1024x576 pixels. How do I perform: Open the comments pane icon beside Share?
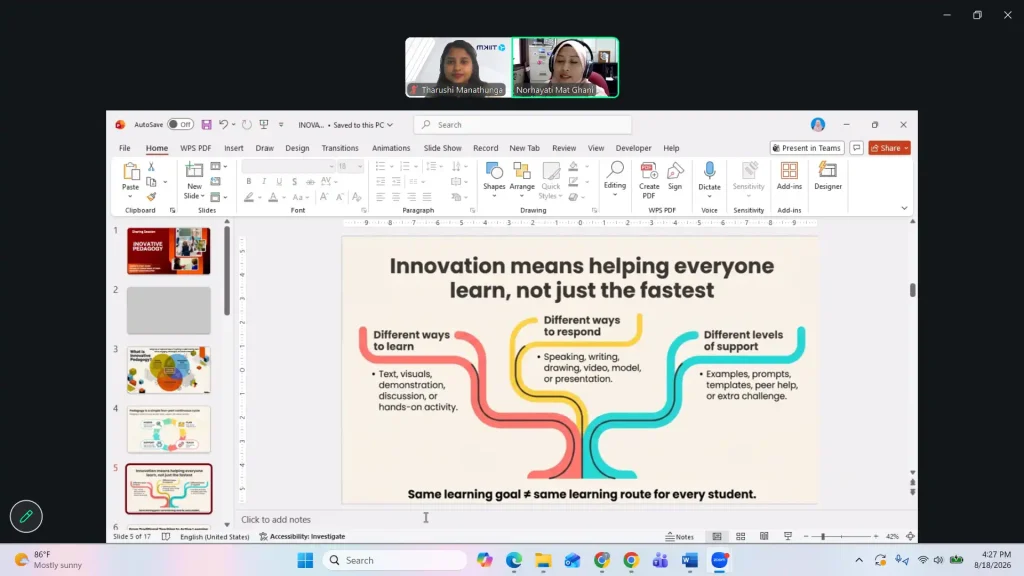857,148
